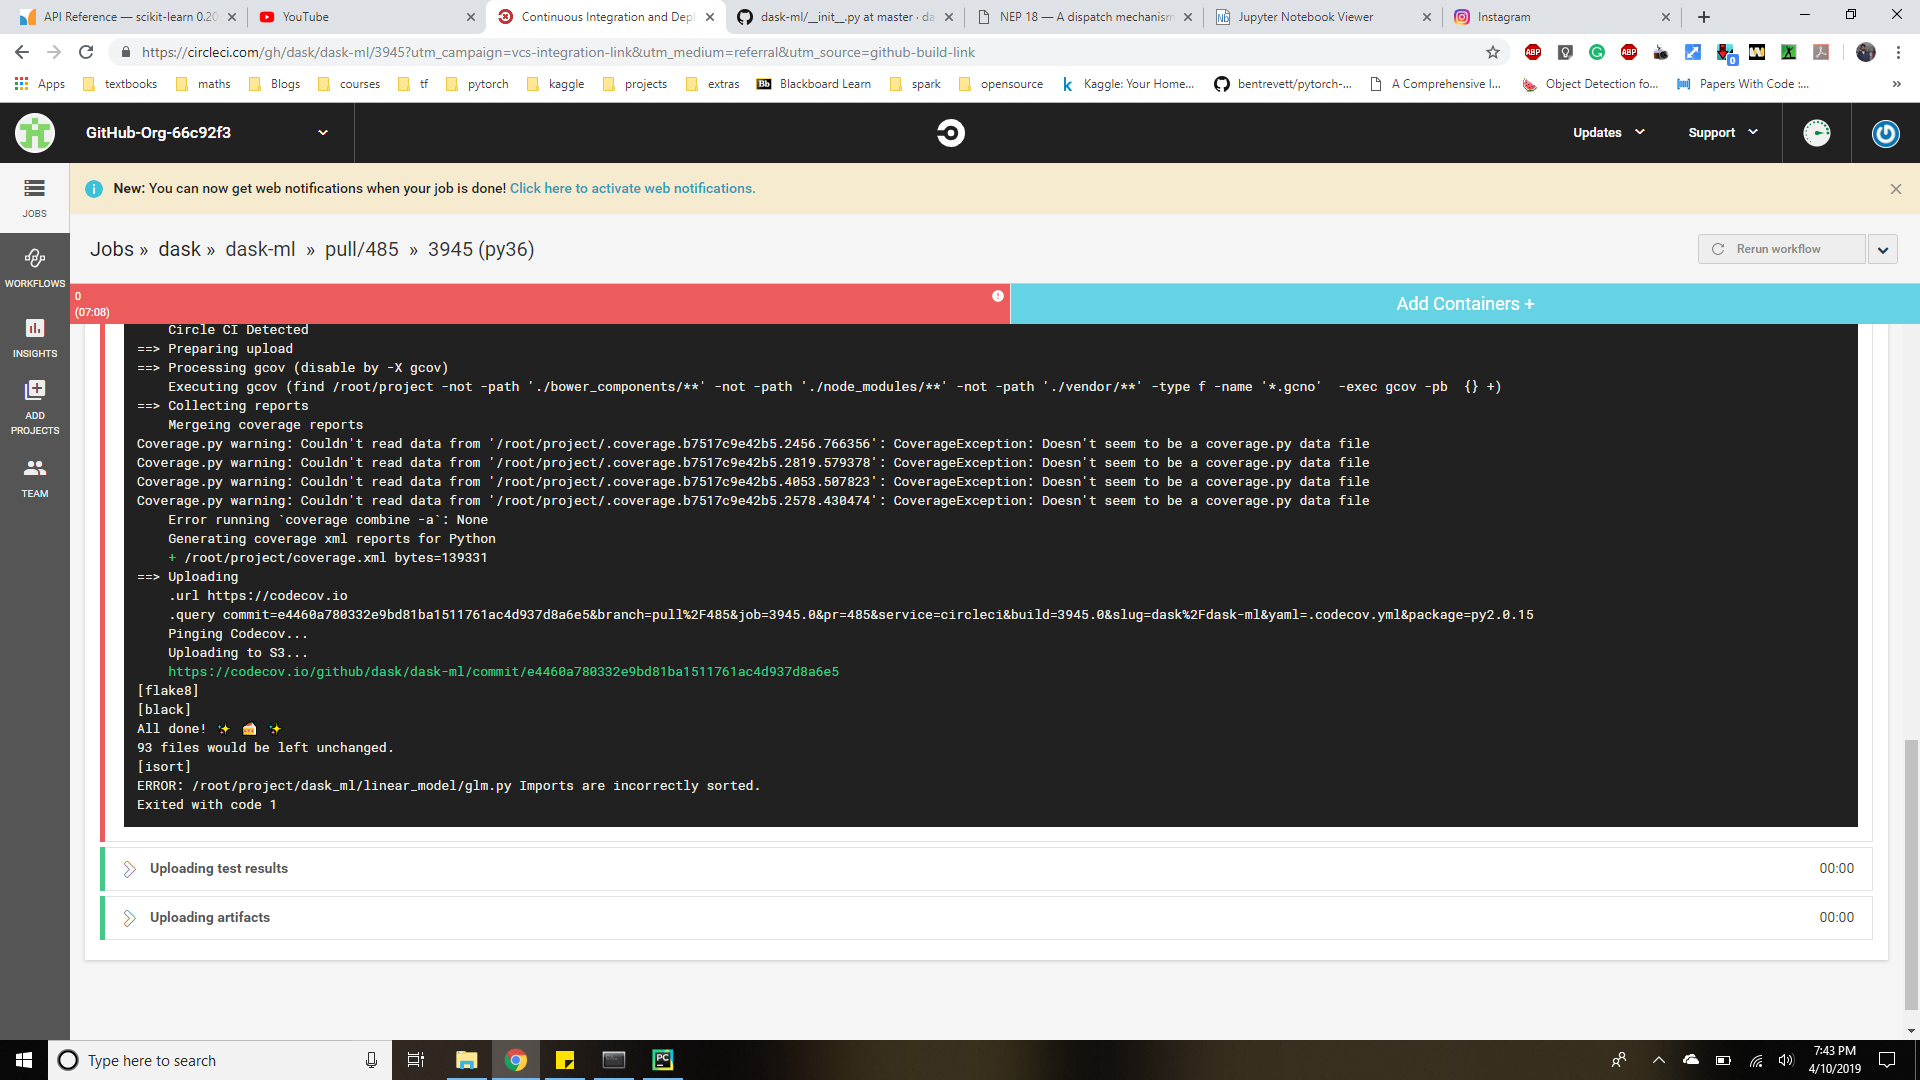Screen dimensions: 1920x1080
Task: Open the Jobs sidebar icon
Action: point(34,197)
